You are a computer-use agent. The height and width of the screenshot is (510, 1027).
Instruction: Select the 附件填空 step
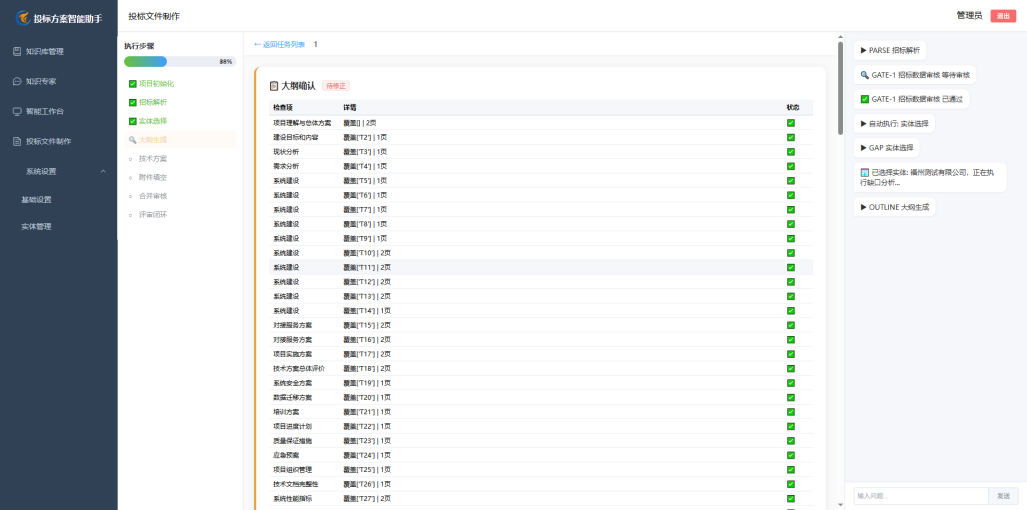153,177
